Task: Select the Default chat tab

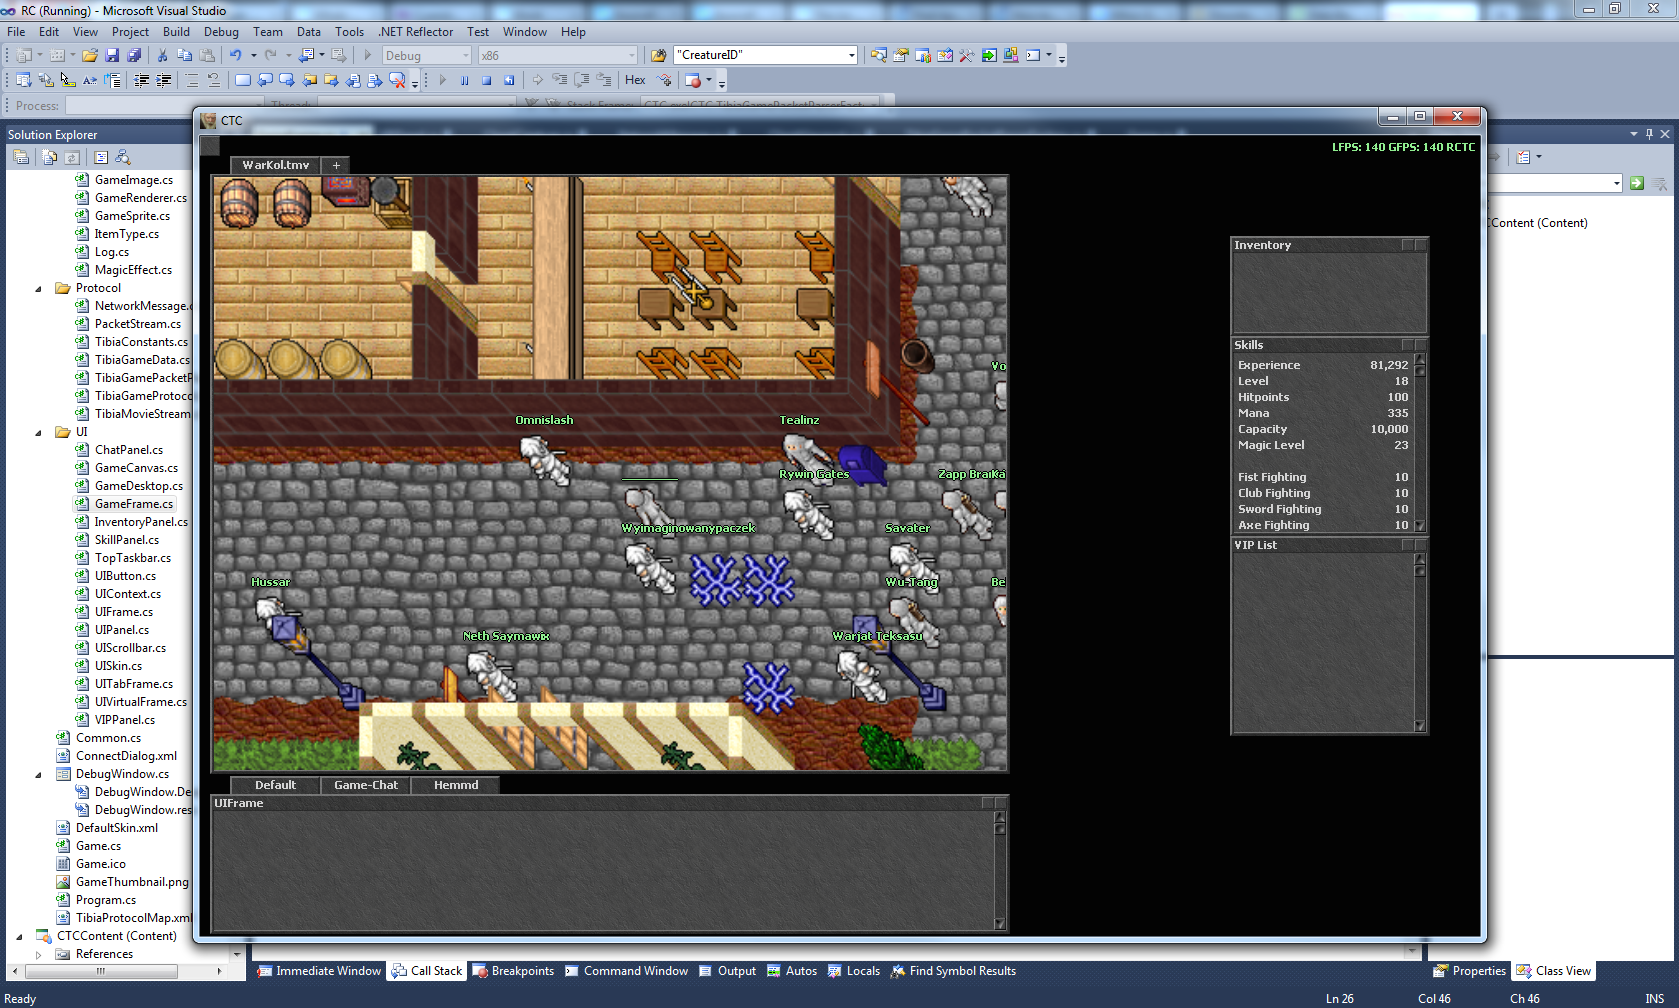Action: pos(275,785)
